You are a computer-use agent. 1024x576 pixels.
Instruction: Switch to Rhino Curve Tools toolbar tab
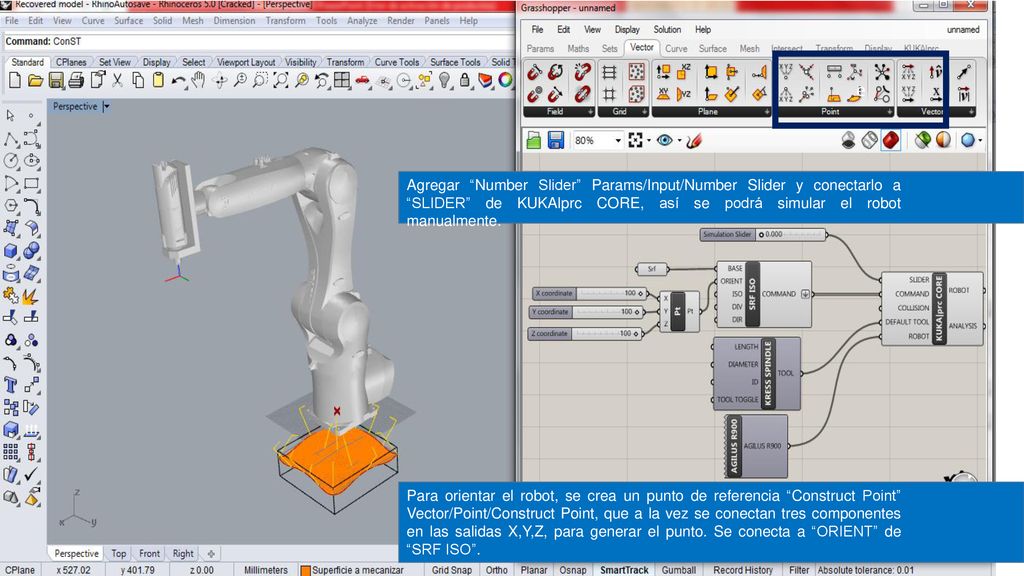coord(396,62)
